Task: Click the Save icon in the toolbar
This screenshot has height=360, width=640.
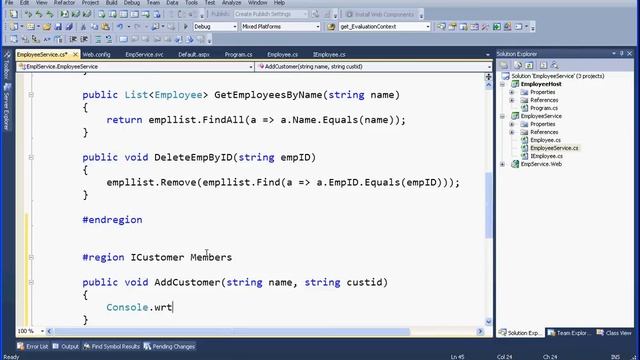Action: point(58,27)
